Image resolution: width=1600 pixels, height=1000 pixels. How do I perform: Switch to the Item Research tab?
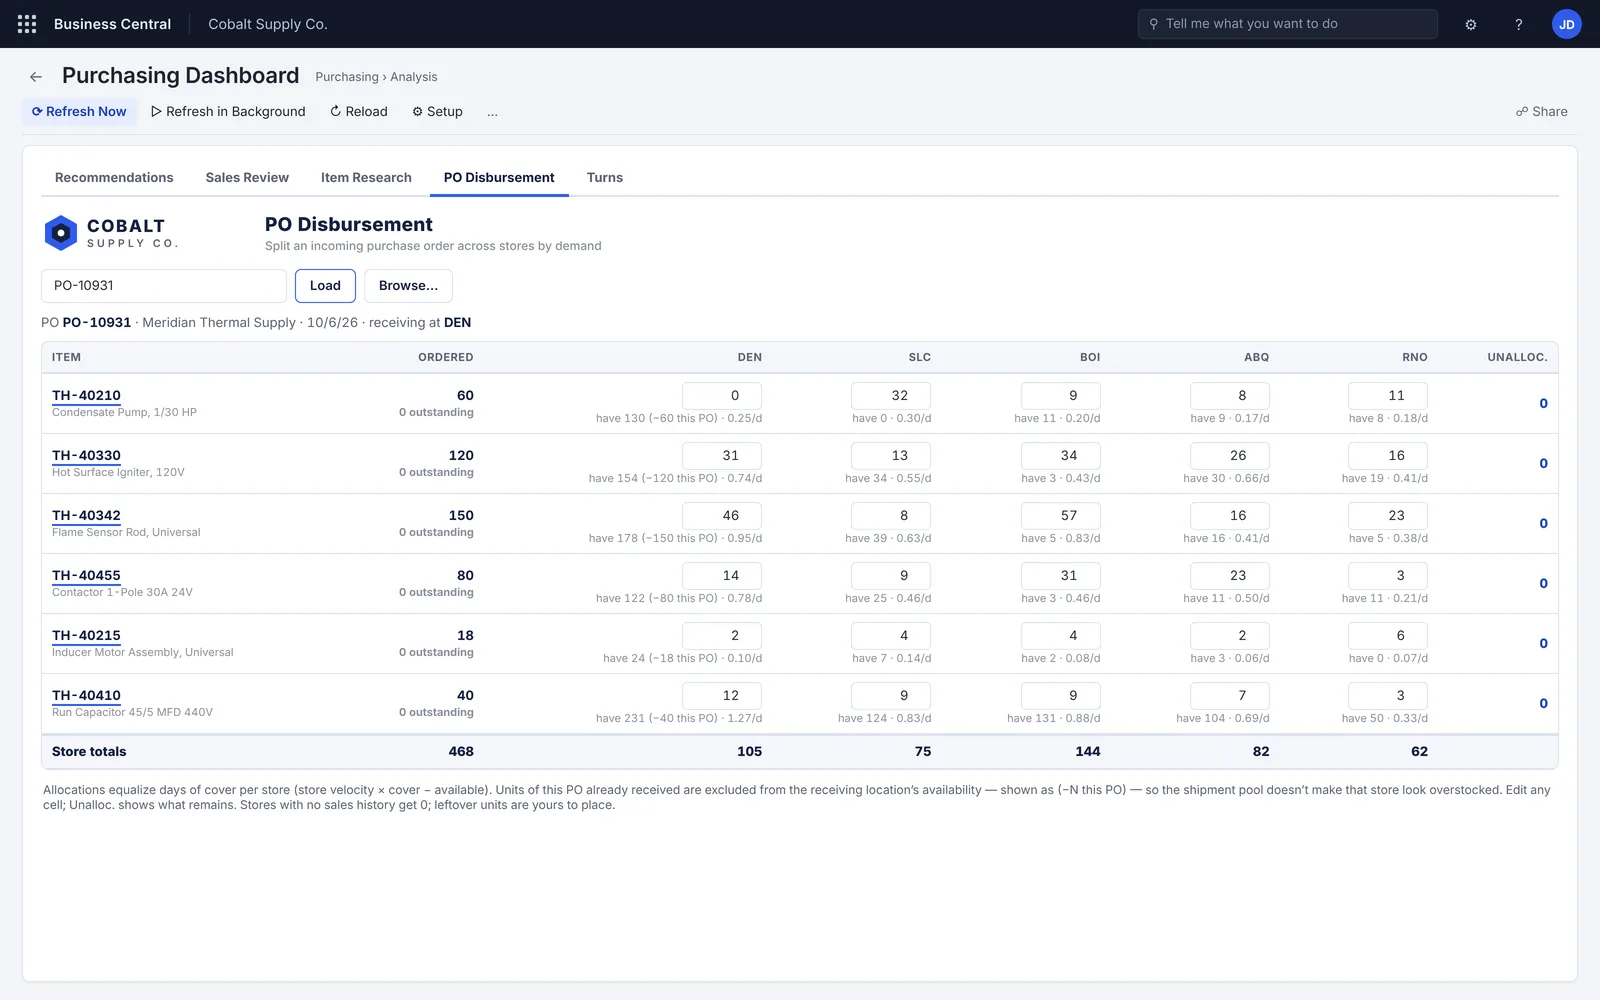(x=366, y=178)
